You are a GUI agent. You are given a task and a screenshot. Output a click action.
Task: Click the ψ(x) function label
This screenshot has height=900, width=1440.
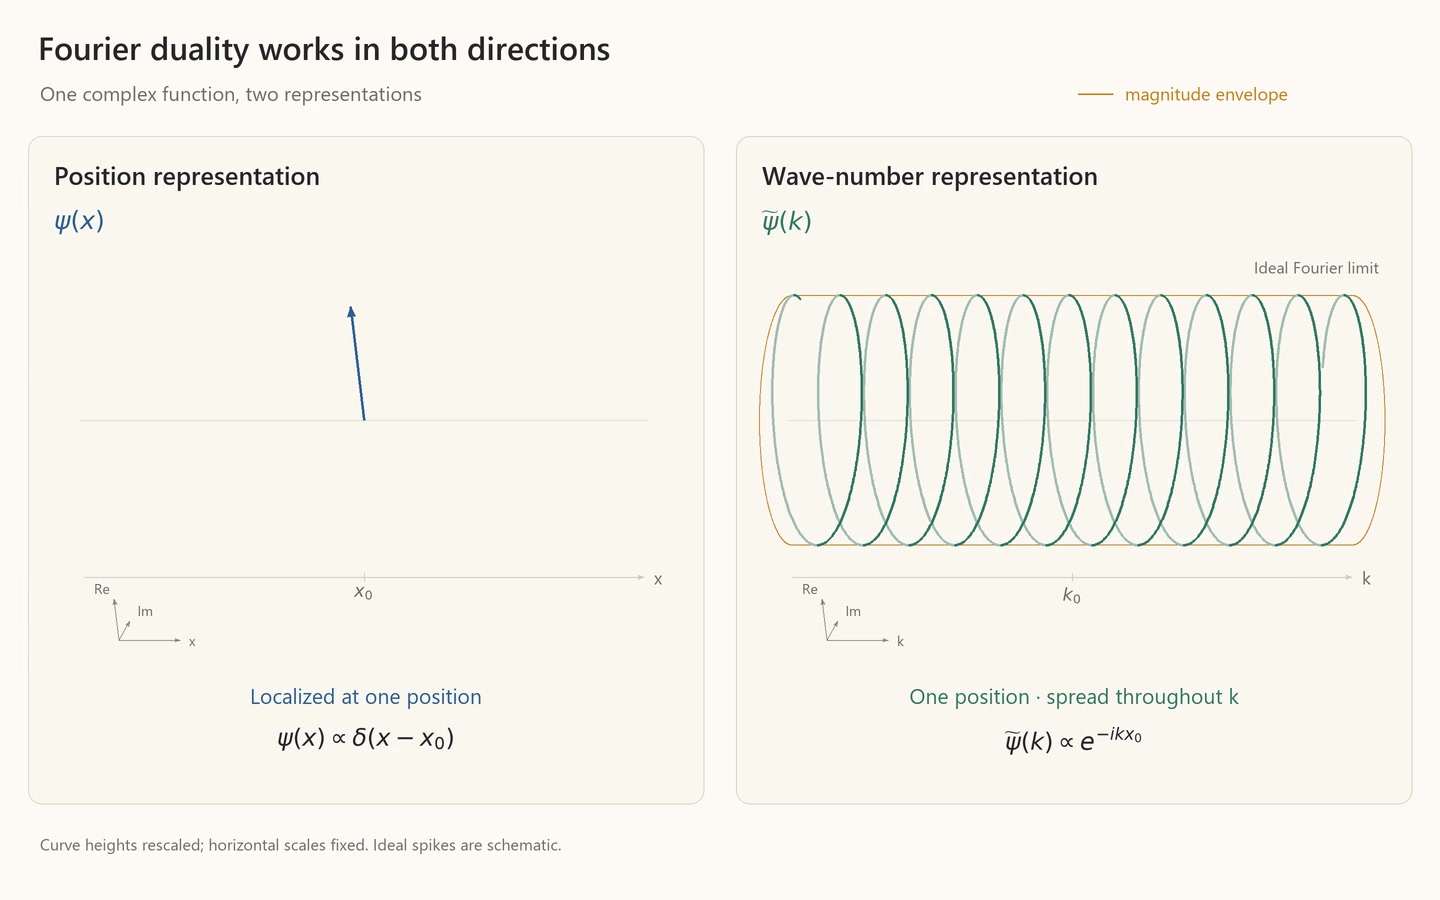79,221
